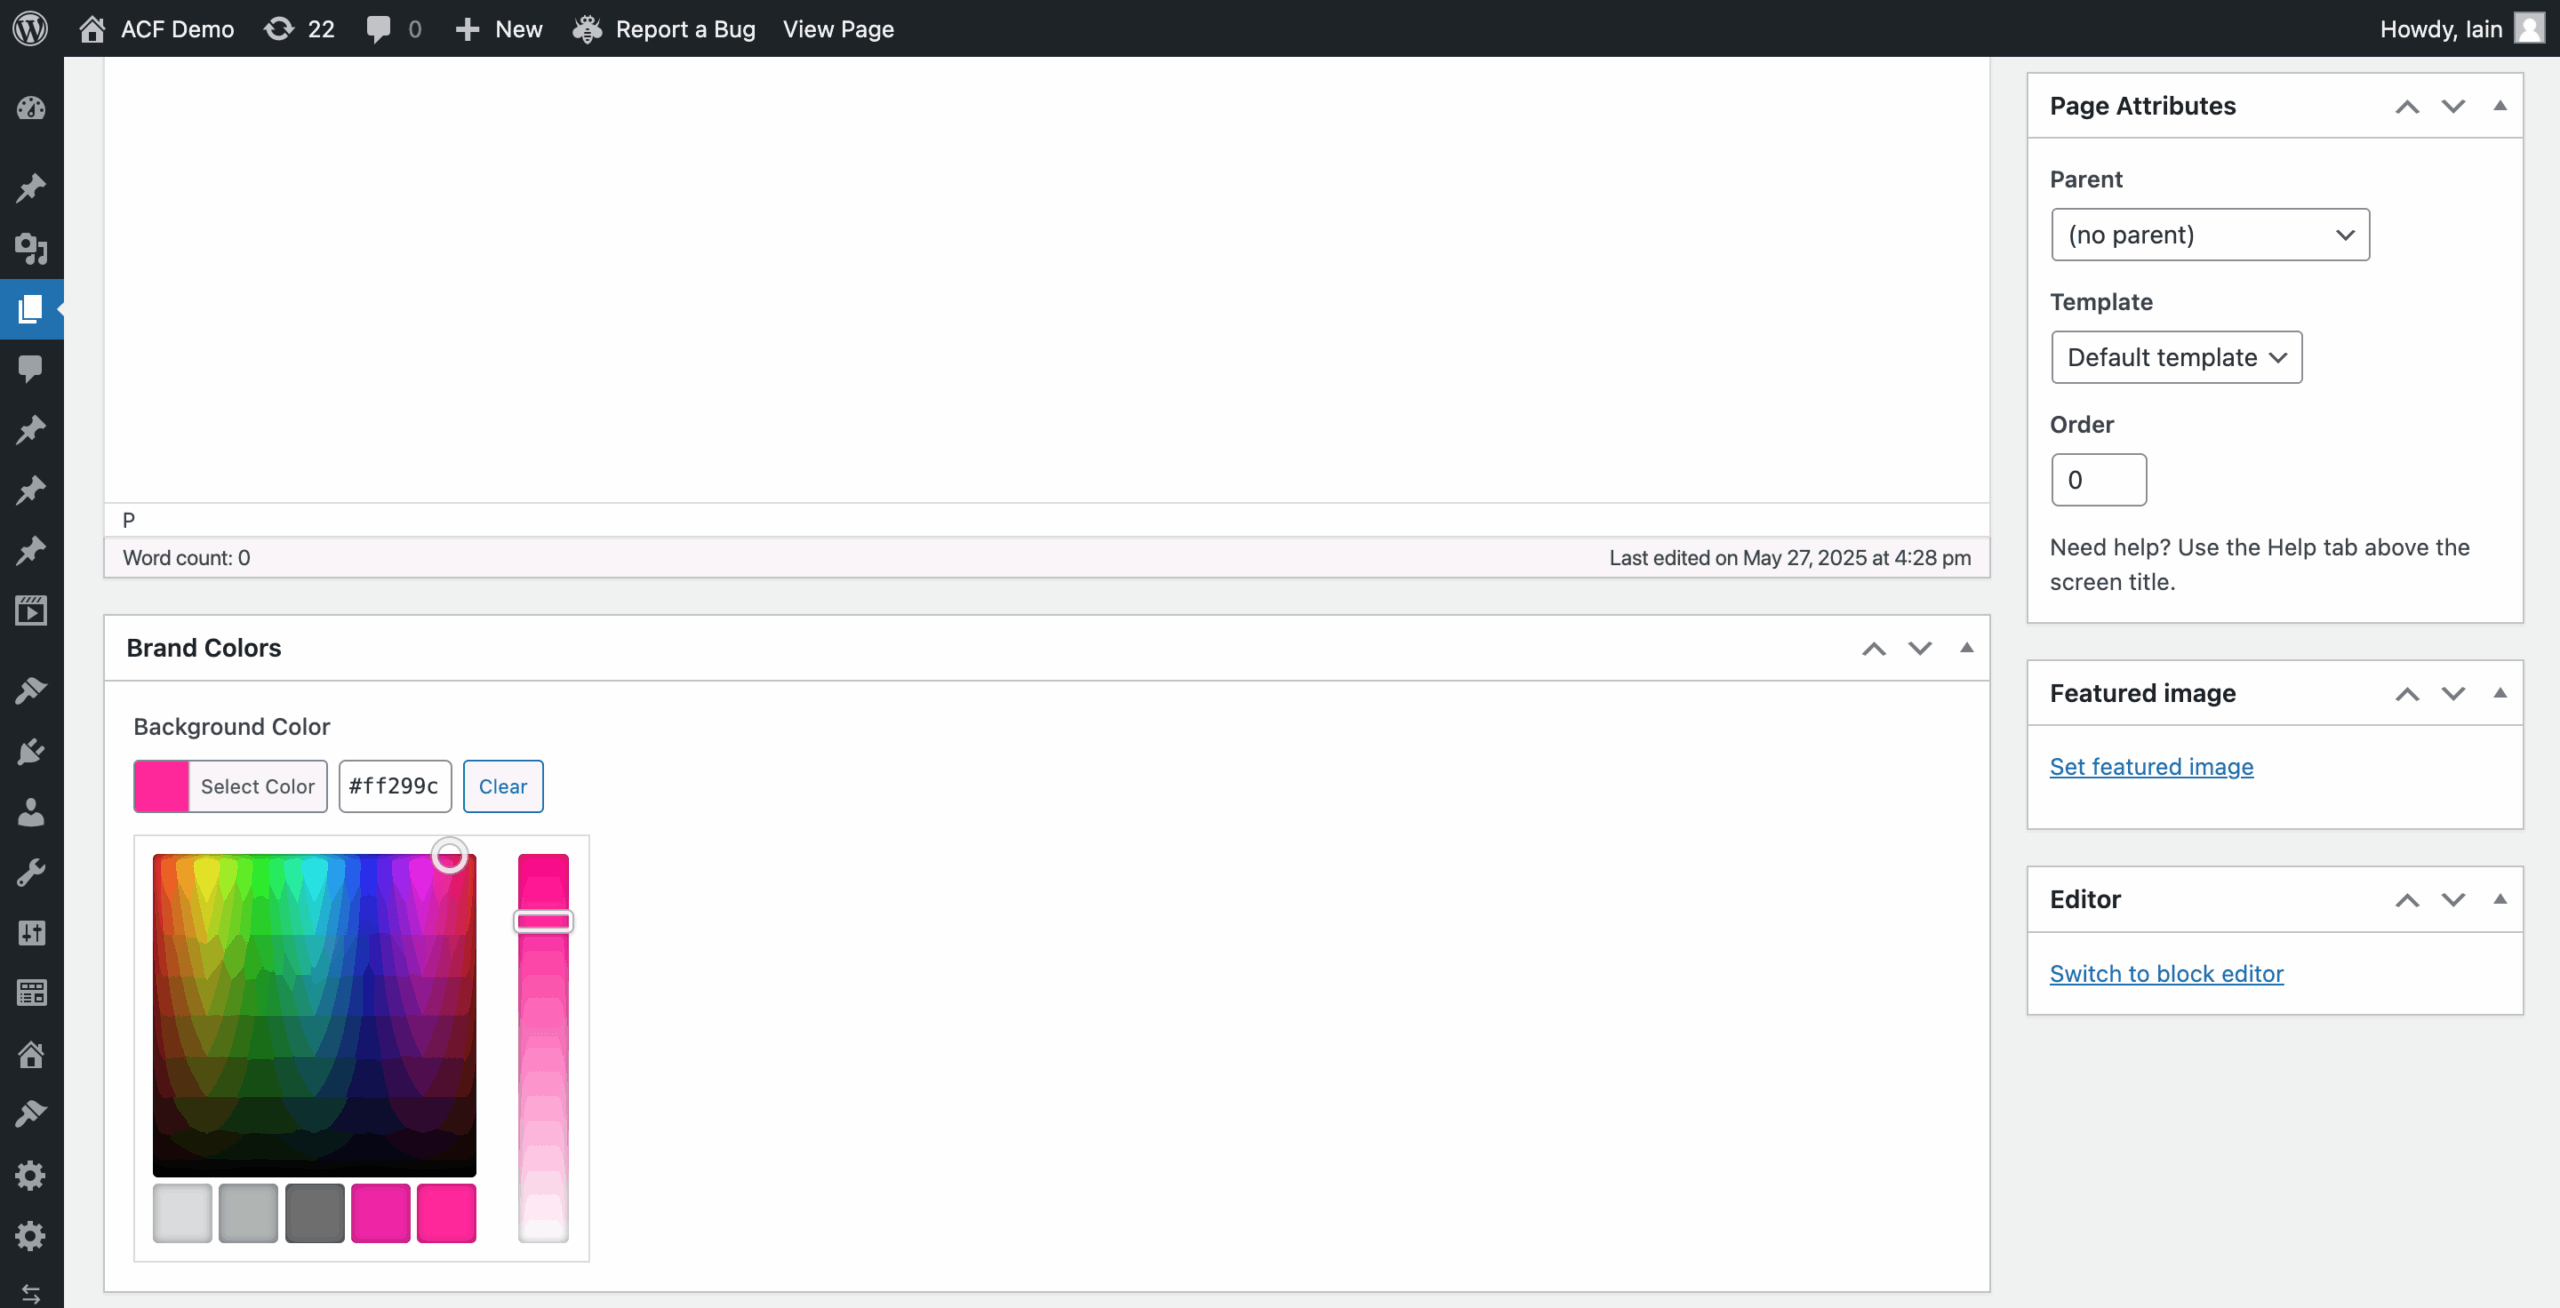2560x1308 pixels.
Task: Toggle the Brand Colors panel triangle
Action: point(1966,648)
